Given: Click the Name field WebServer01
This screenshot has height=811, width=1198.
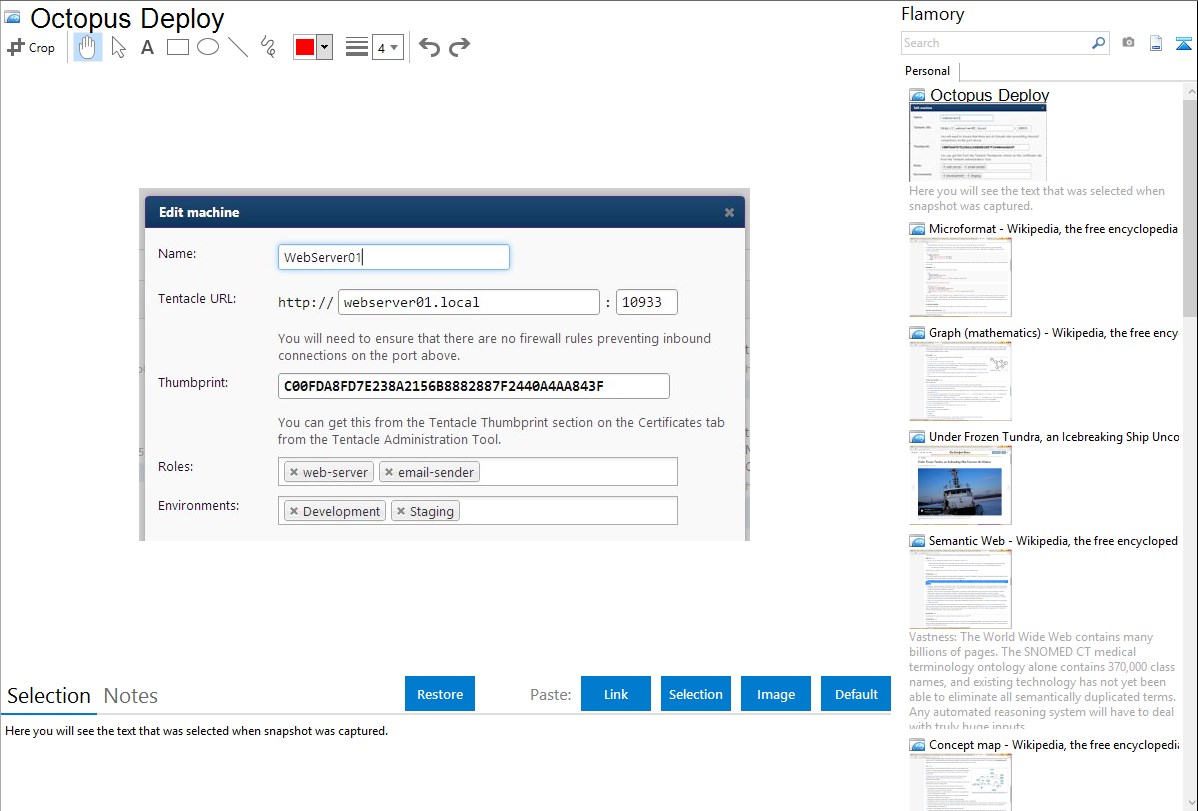Looking at the screenshot, I should (393, 257).
